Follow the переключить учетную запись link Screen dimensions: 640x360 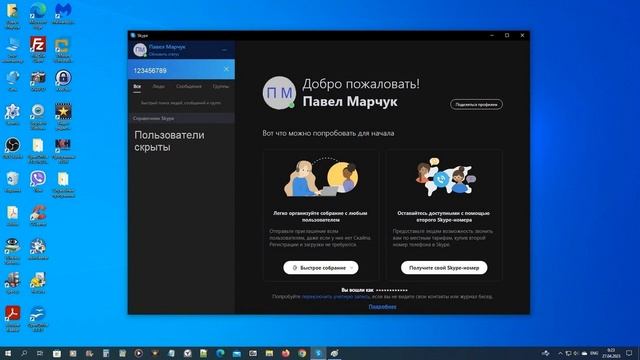[336, 297]
